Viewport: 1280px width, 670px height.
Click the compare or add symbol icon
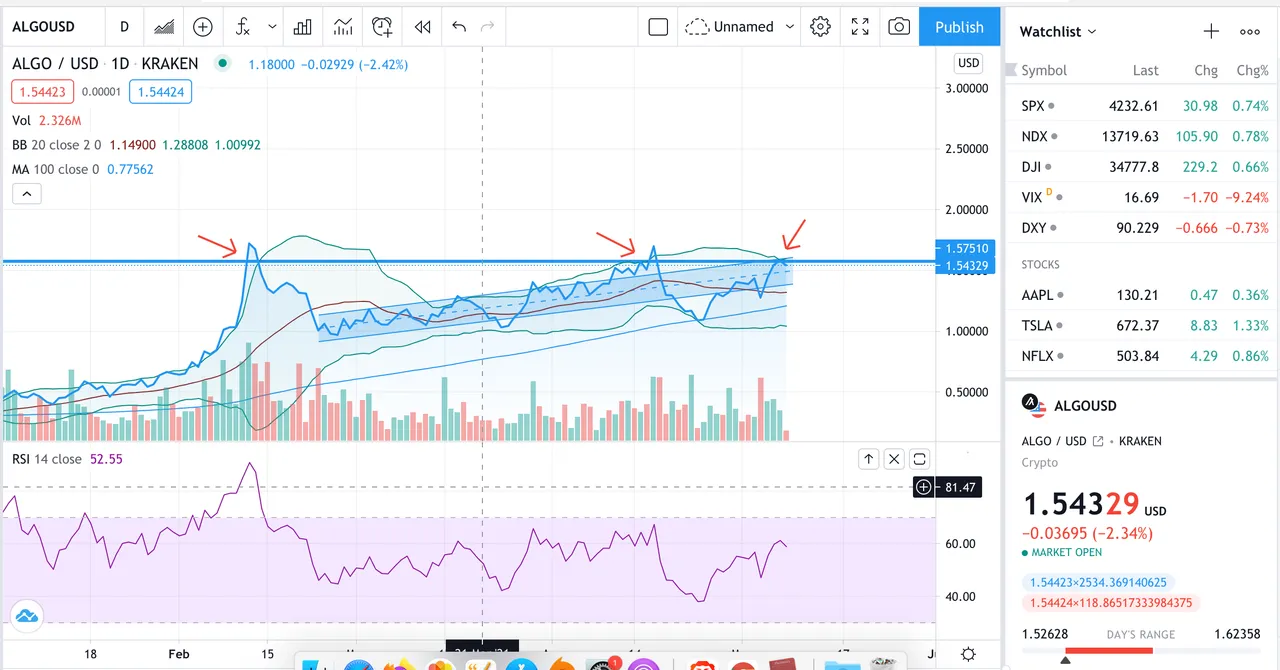[203, 27]
